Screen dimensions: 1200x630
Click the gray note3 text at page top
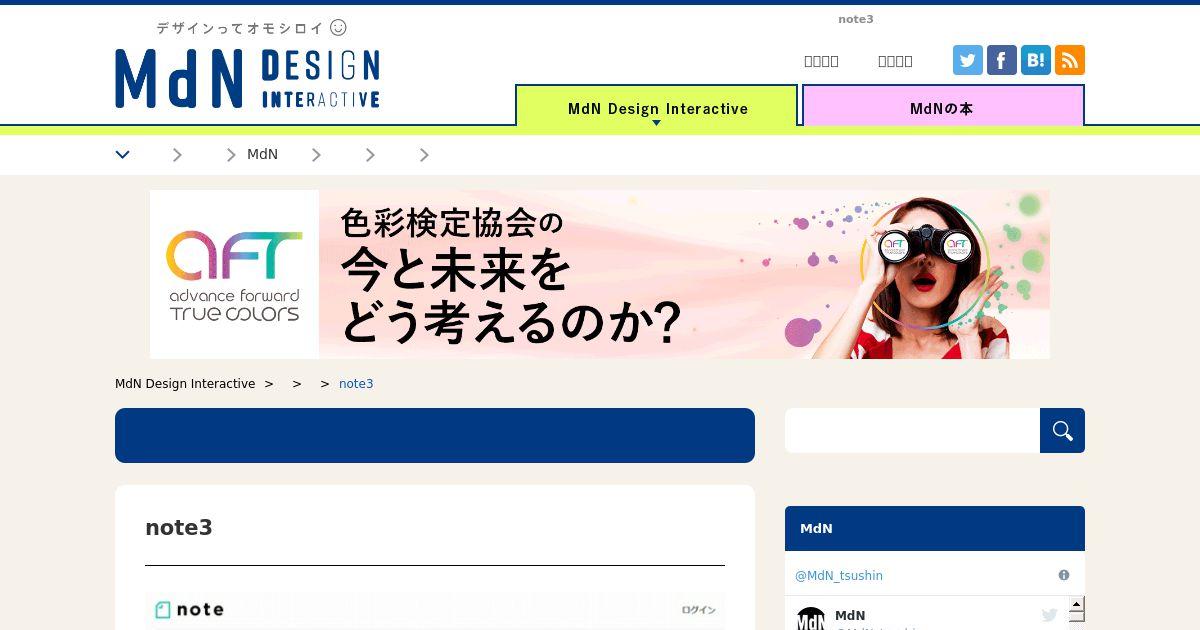coord(856,19)
